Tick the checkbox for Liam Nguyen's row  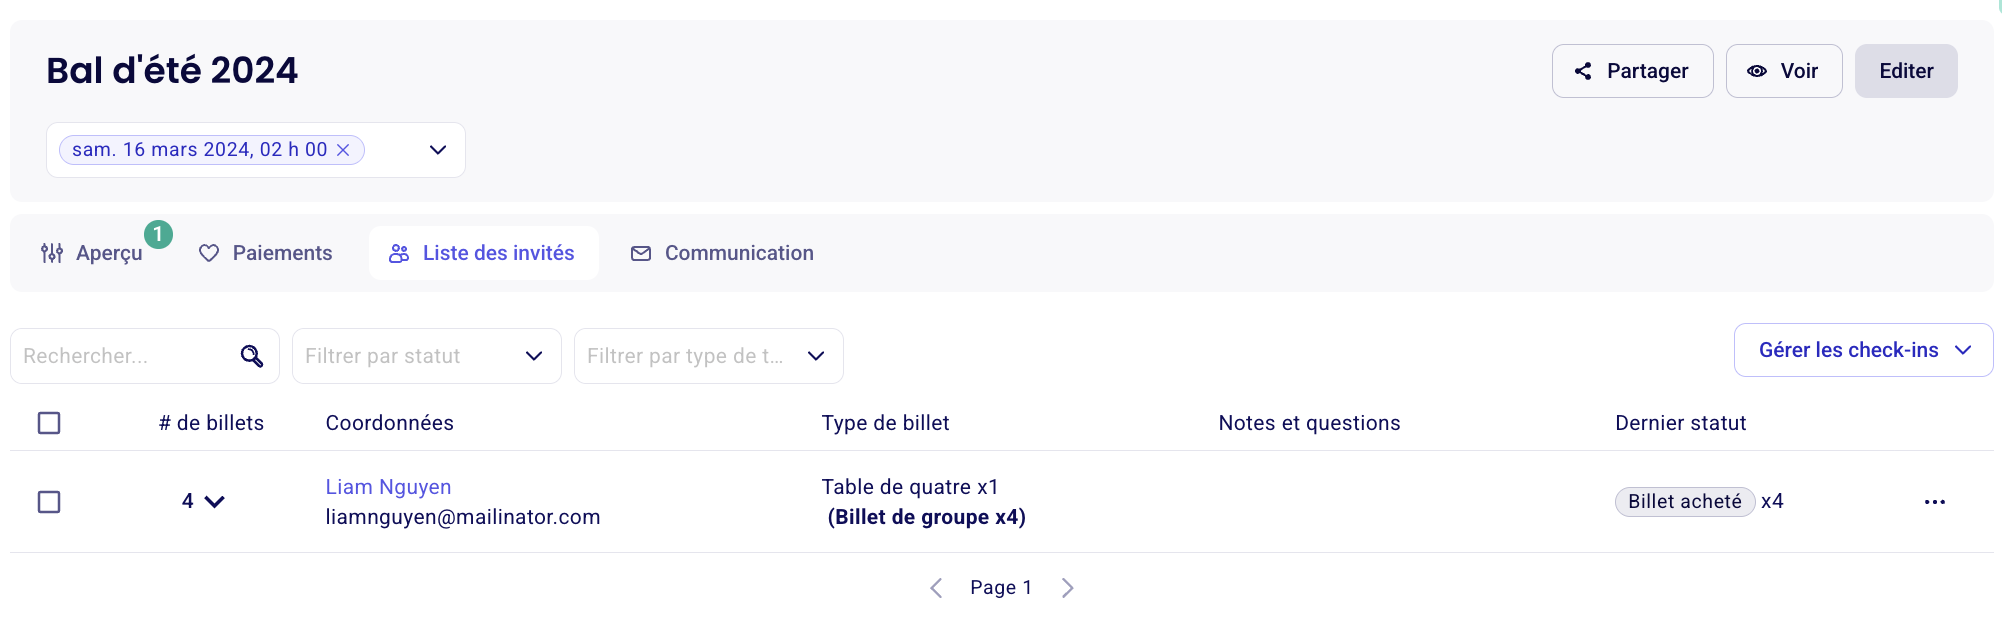[x=49, y=502]
